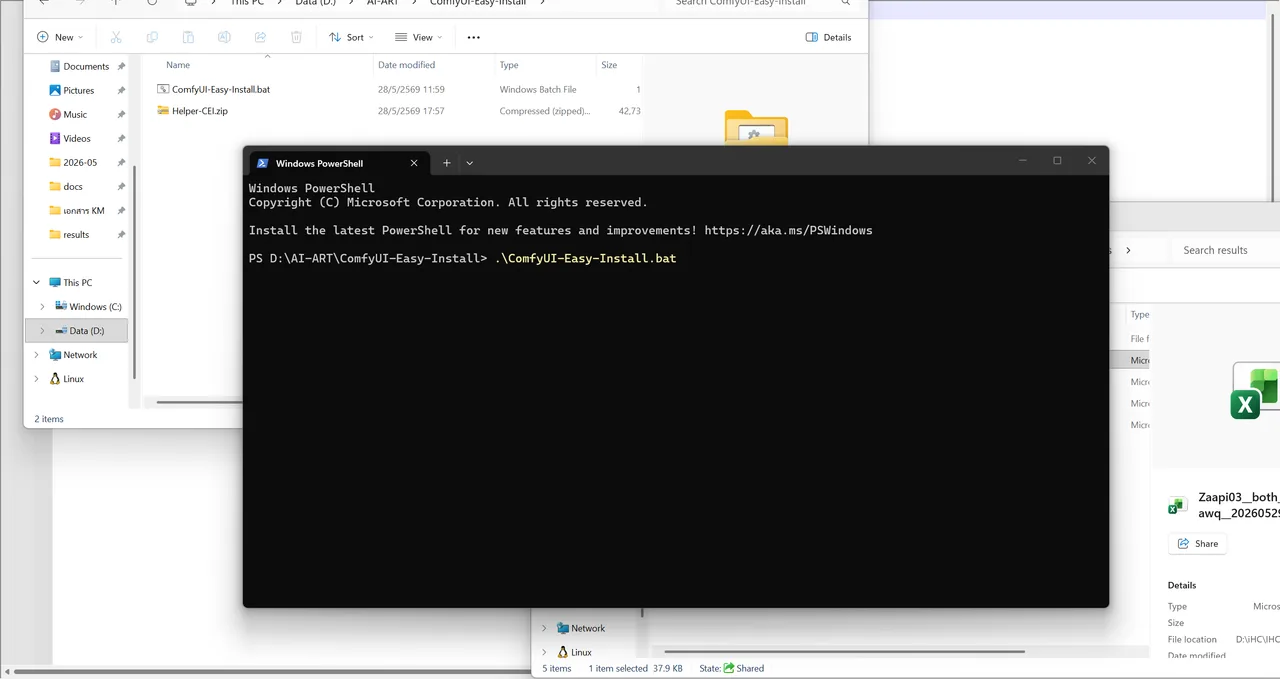Sort by Type column in front Explorer
The image size is (1280, 679).
point(509,65)
